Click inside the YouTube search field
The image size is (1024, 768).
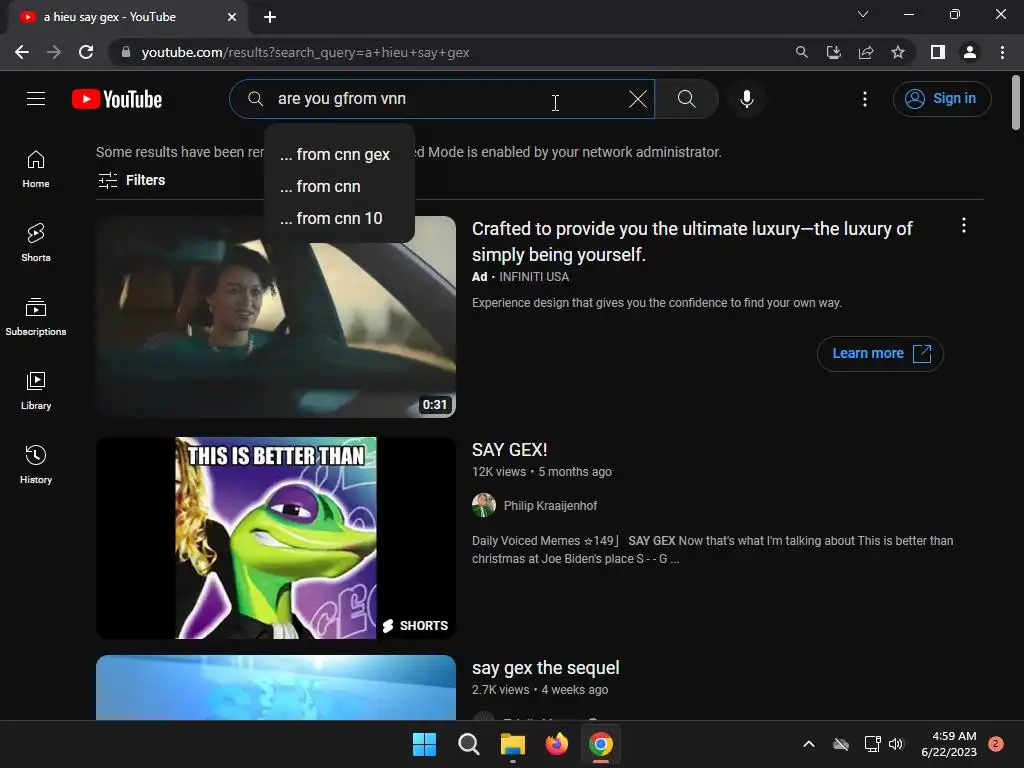point(441,99)
